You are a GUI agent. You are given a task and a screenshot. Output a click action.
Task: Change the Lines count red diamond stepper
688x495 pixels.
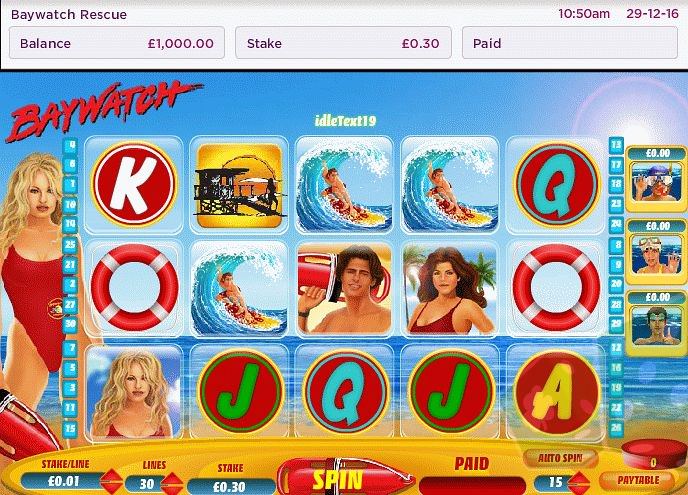tap(172, 484)
